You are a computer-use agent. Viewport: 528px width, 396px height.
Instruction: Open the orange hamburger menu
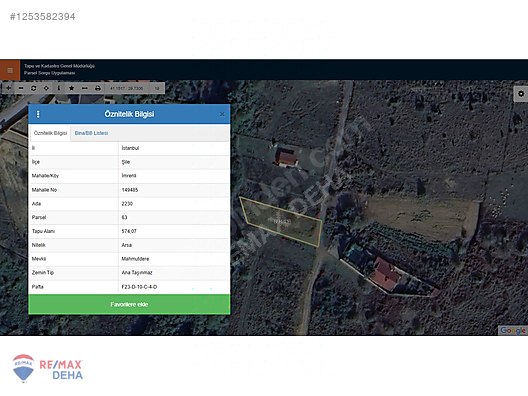coord(10,70)
